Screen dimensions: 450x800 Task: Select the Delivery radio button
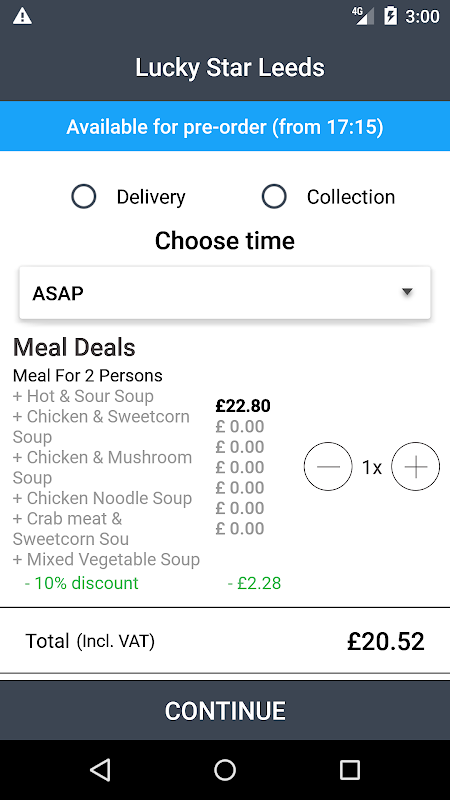tap(84, 196)
